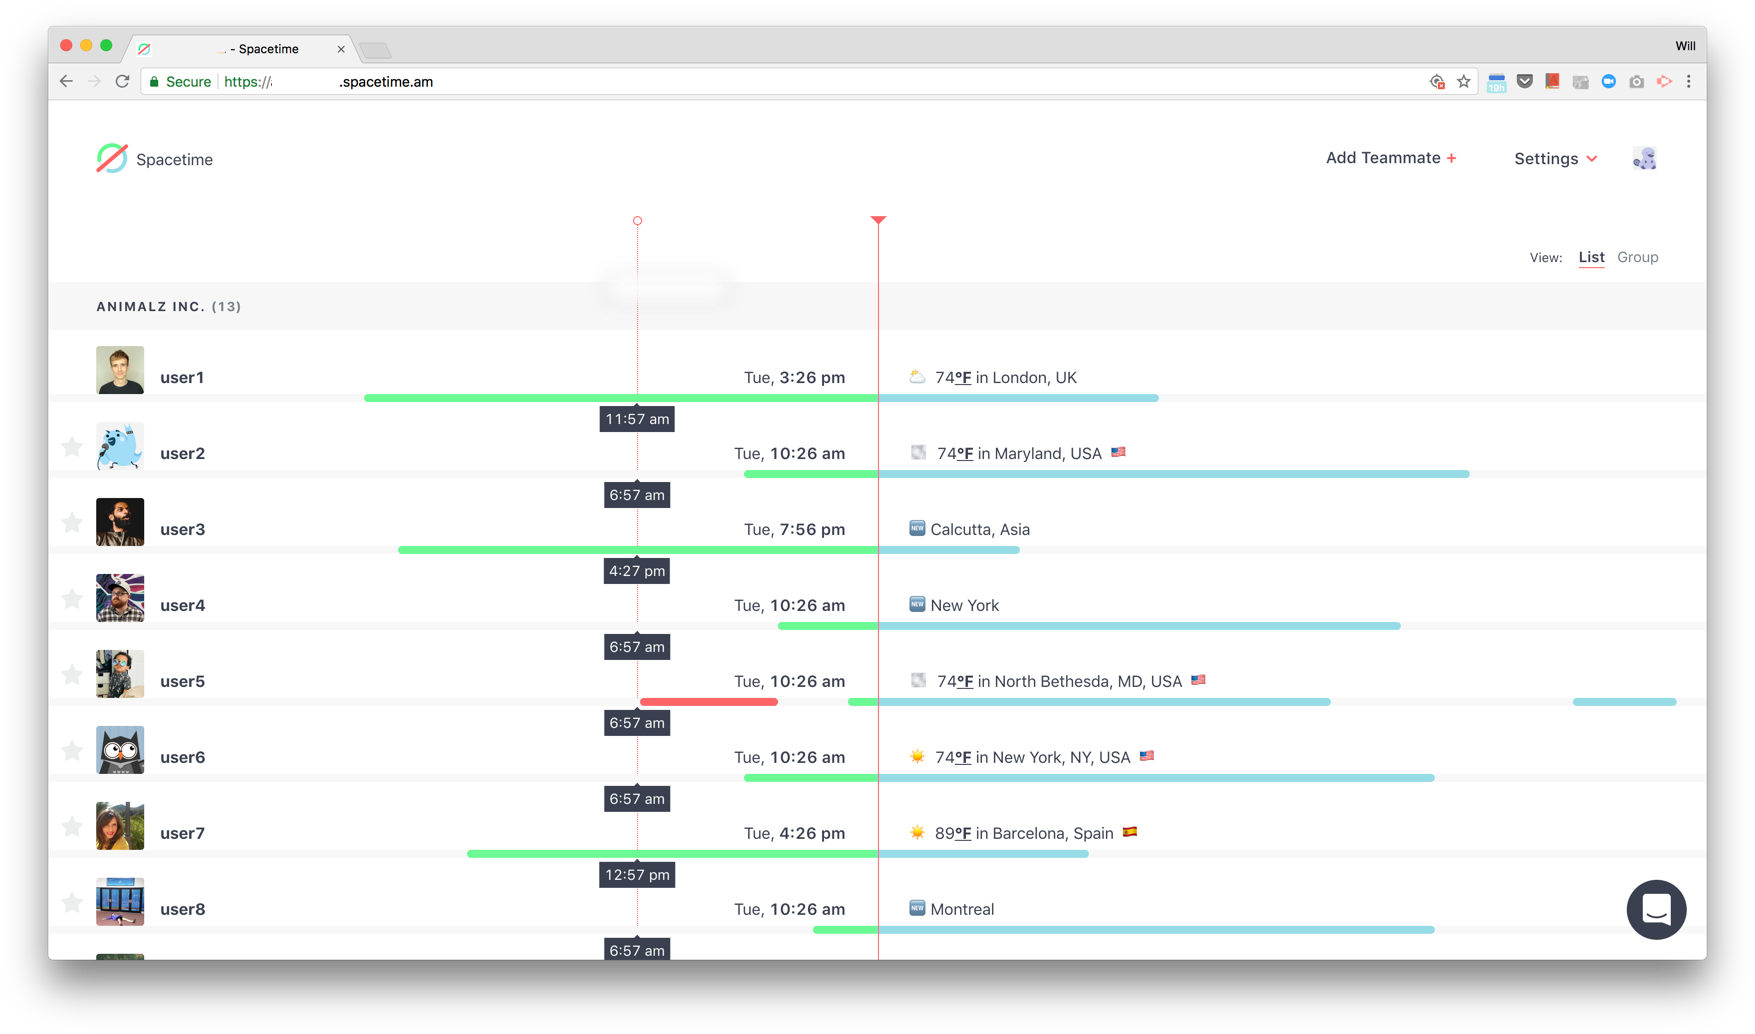This screenshot has width=1755, height=1034.
Task: Click the current-time red triangle marker
Action: [878, 220]
